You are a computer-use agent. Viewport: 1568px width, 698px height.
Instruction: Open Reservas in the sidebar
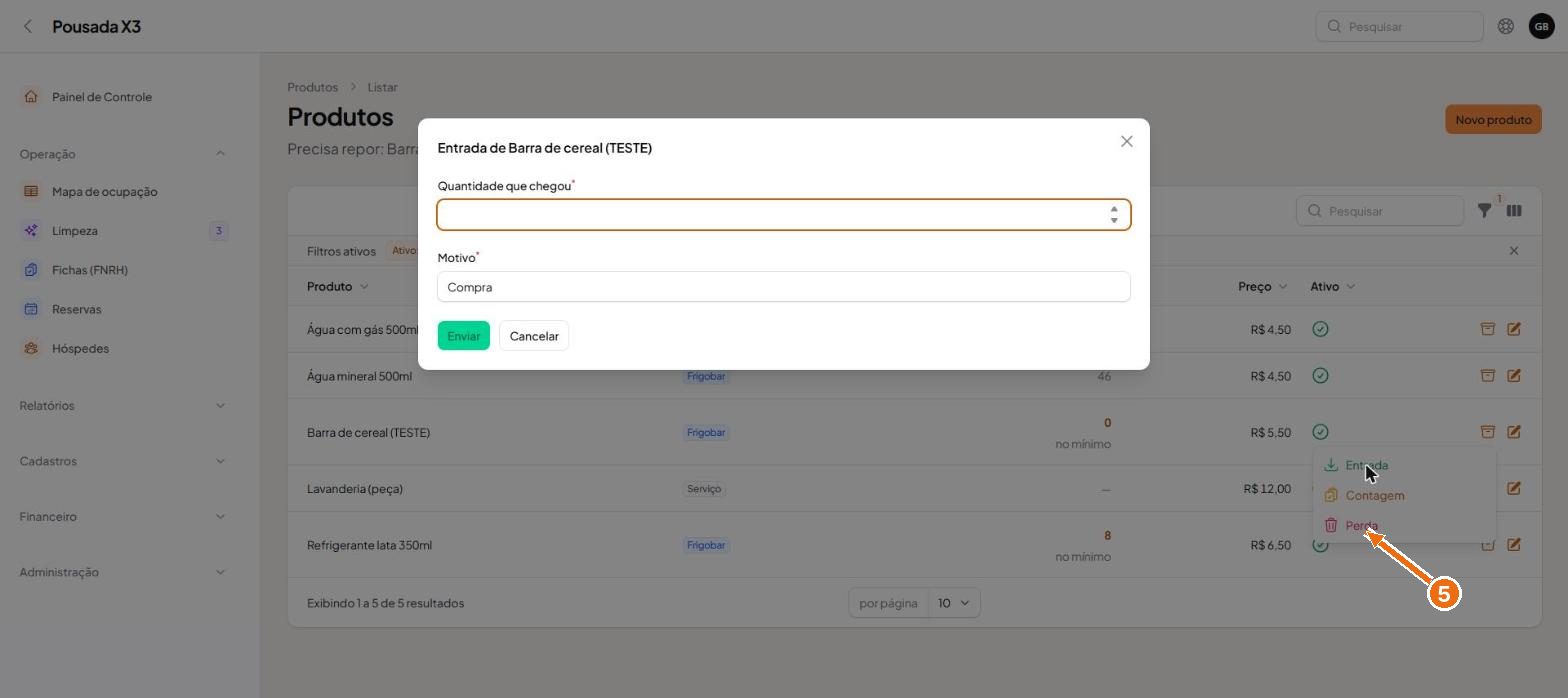coord(76,309)
